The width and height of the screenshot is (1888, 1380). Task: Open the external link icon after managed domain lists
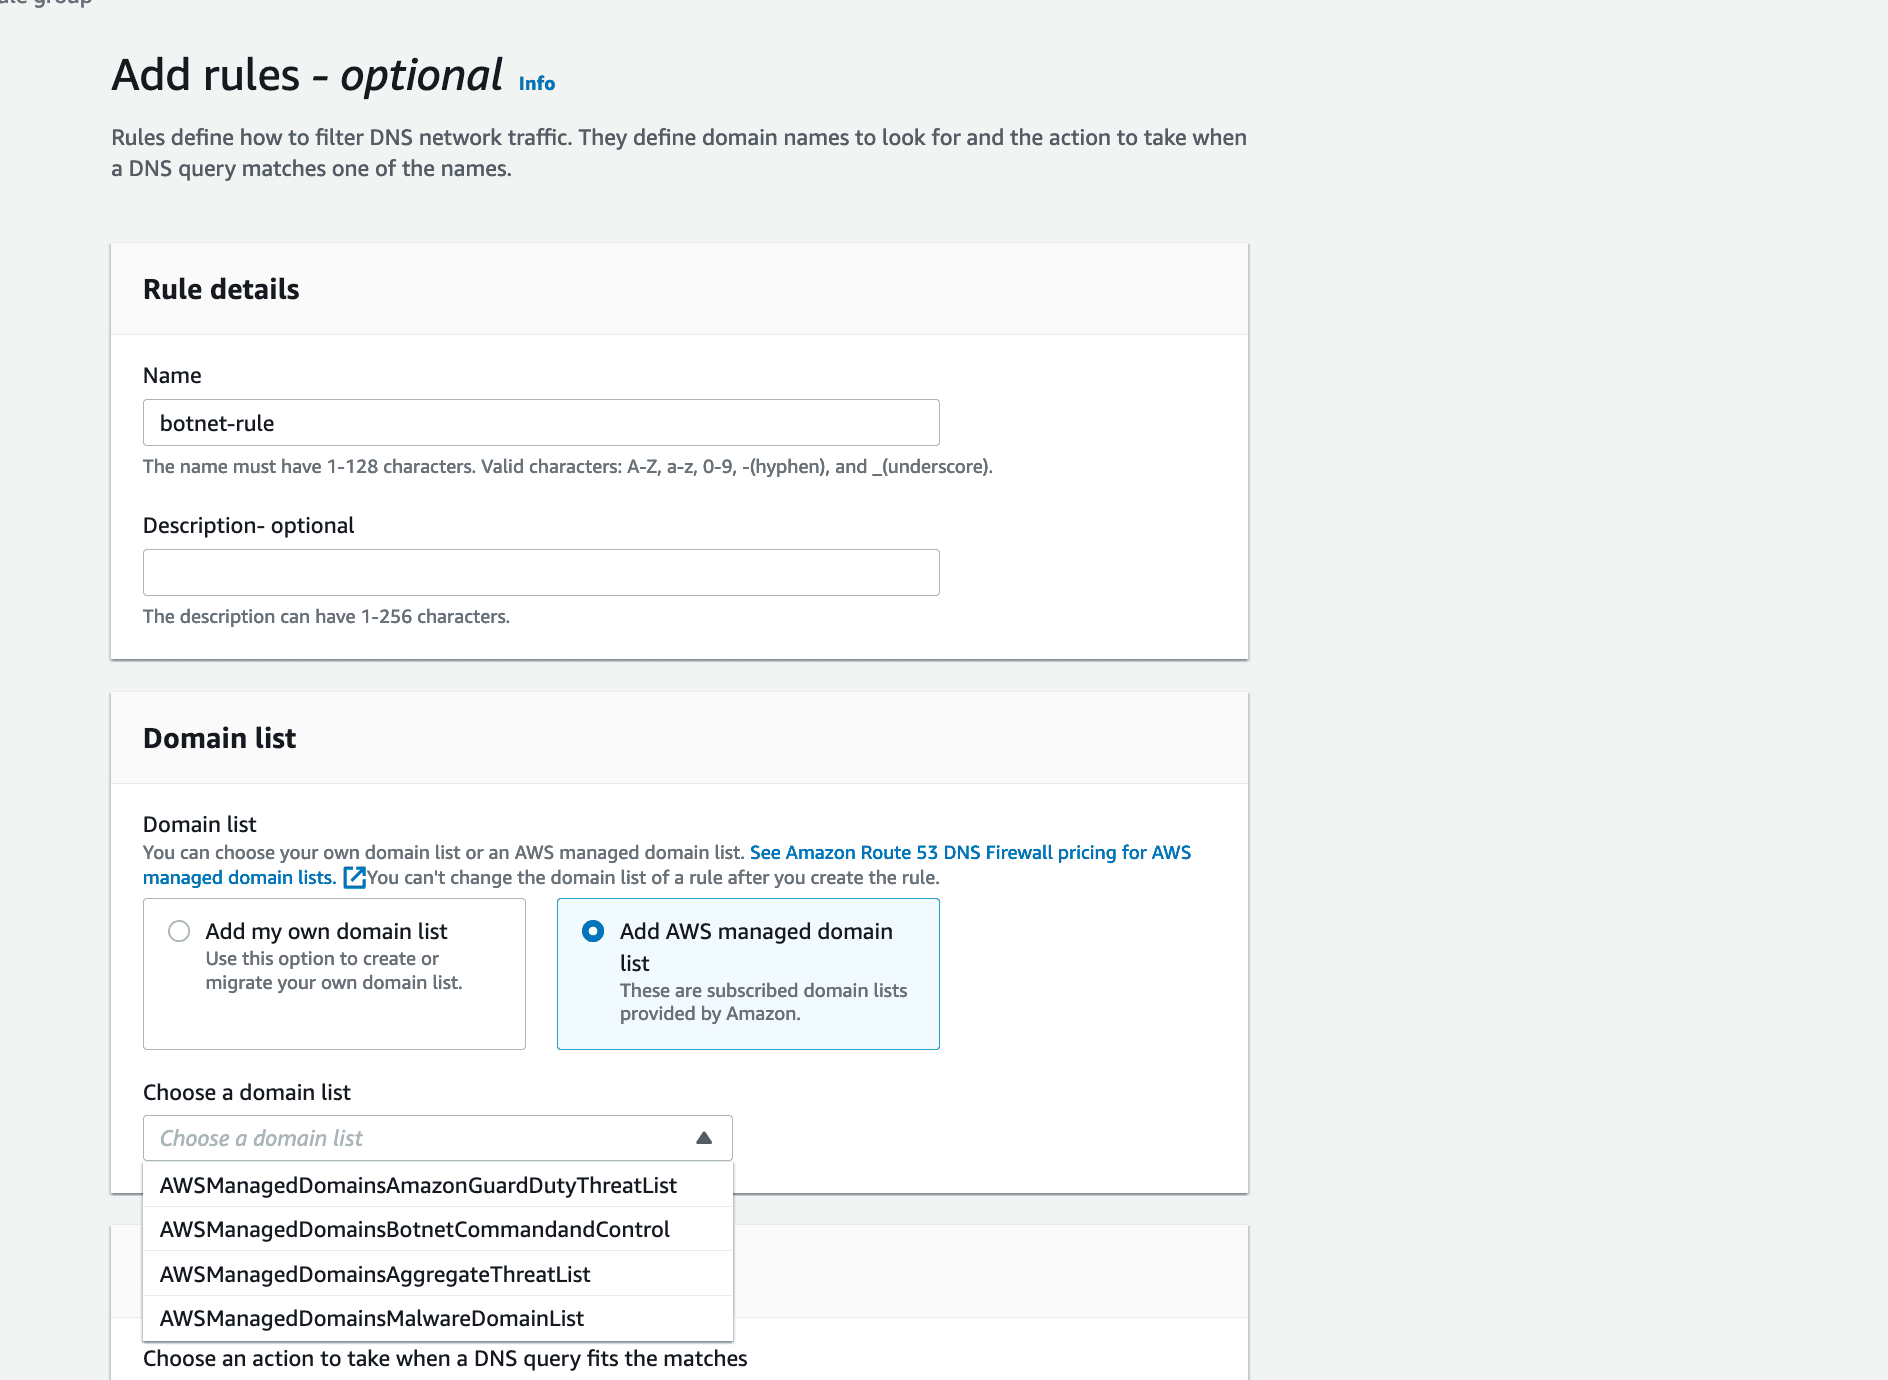[355, 878]
